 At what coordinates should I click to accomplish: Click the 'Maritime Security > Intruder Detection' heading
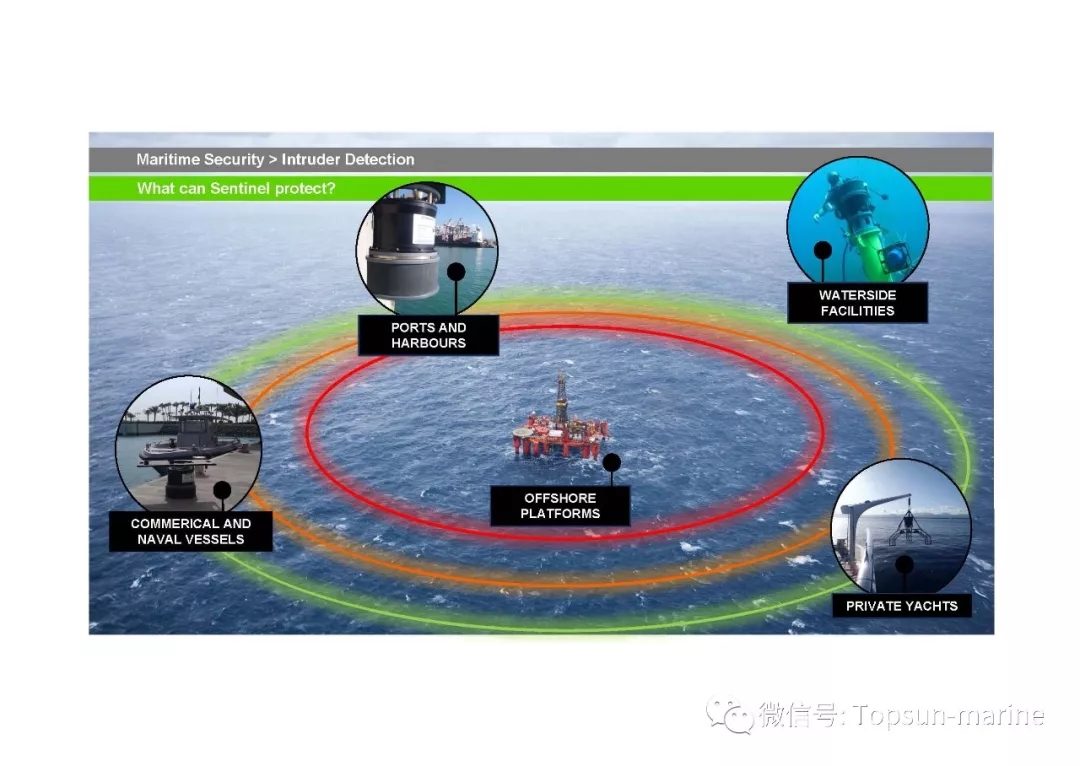275,160
